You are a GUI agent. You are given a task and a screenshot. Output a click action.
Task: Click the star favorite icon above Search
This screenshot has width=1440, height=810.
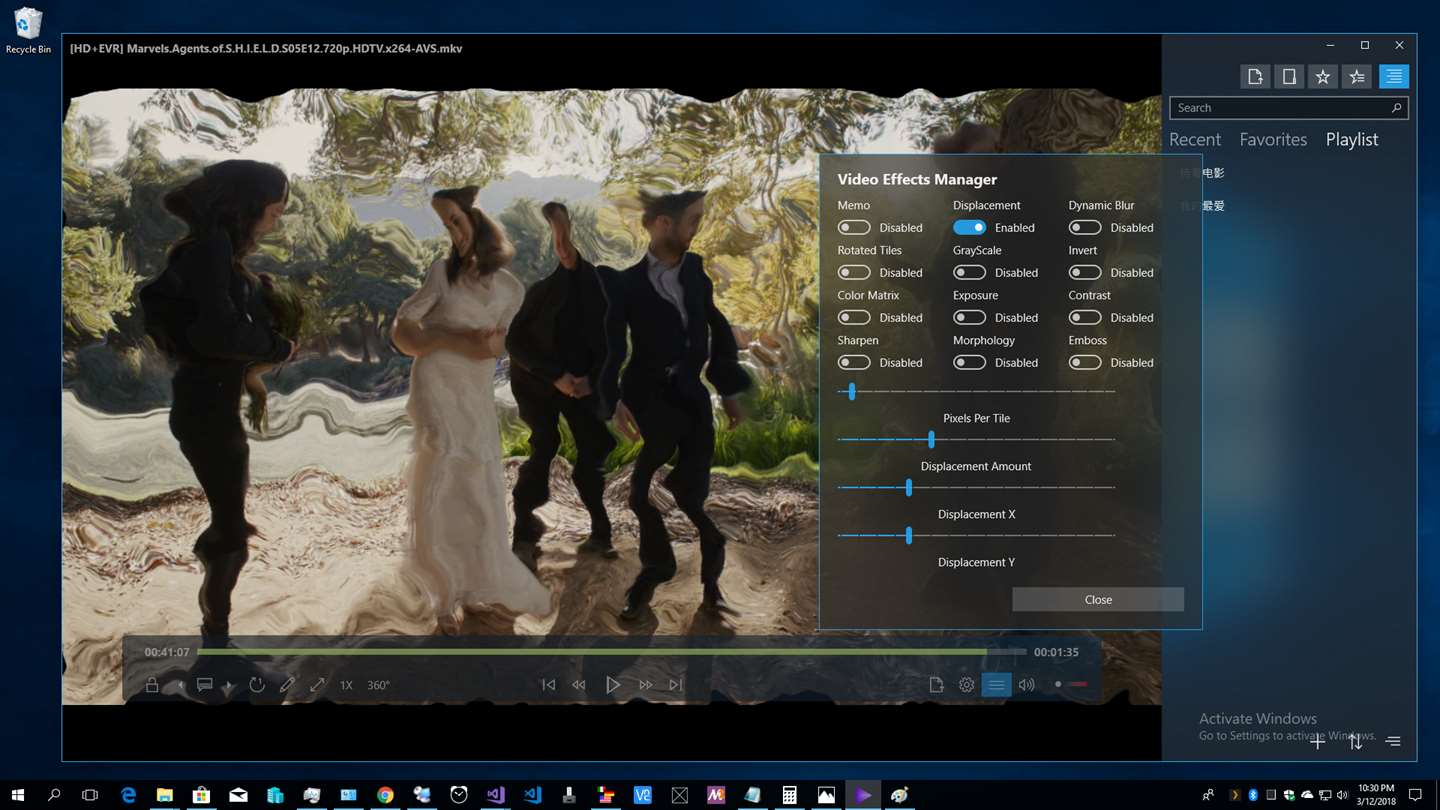[x=1323, y=76]
